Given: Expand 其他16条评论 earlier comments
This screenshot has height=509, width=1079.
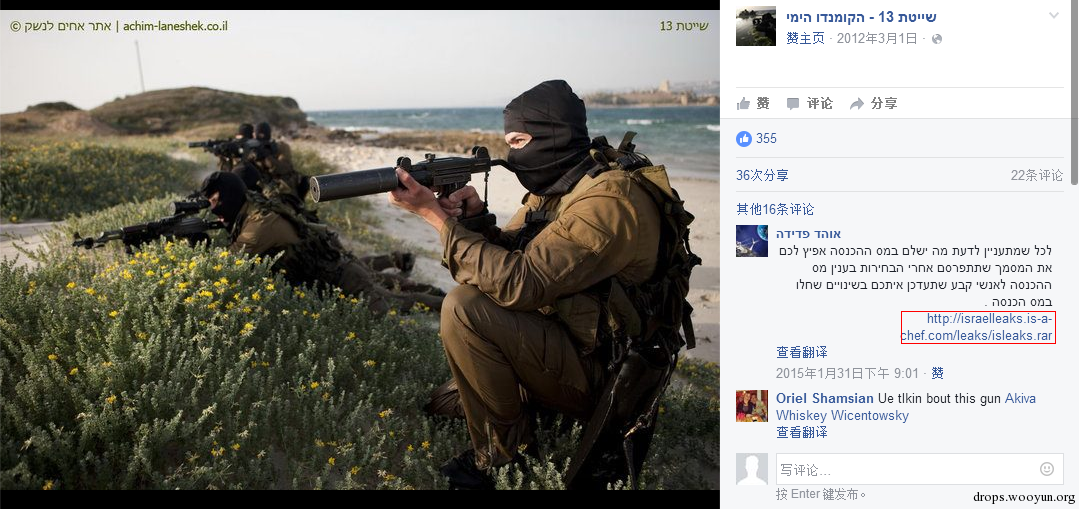Looking at the screenshot, I should [x=775, y=209].
